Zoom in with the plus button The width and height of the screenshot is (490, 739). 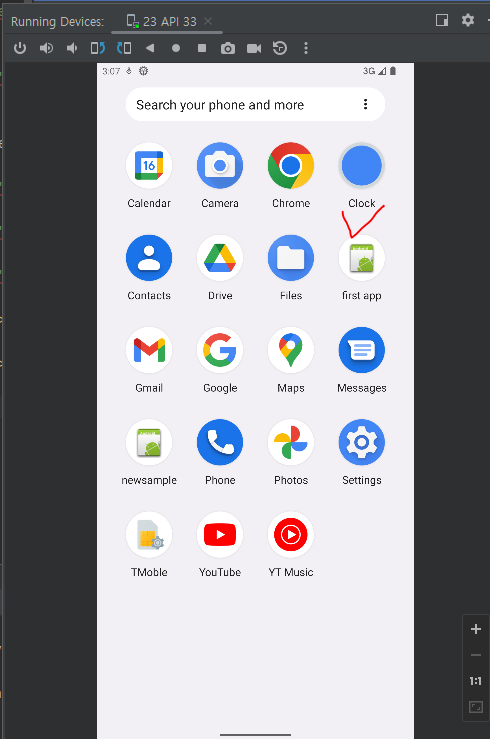coord(476,629)
